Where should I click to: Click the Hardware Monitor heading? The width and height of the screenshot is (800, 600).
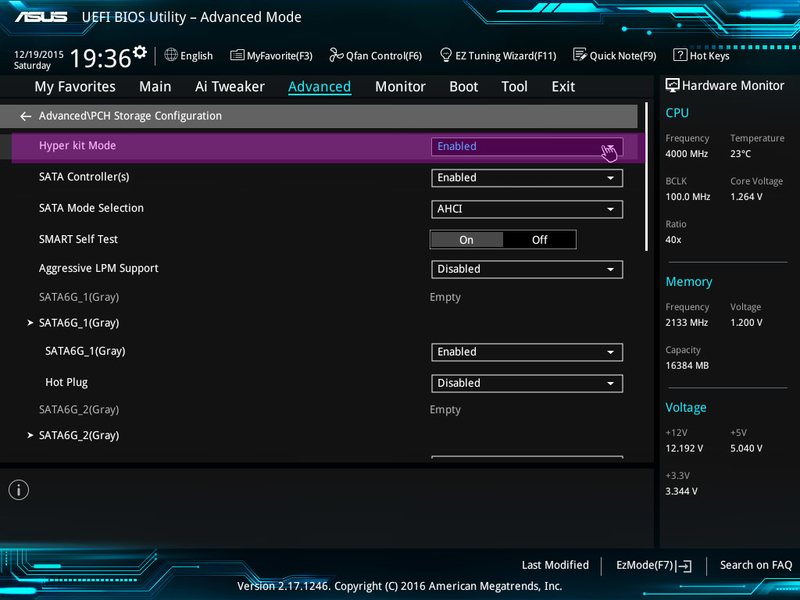733,86
